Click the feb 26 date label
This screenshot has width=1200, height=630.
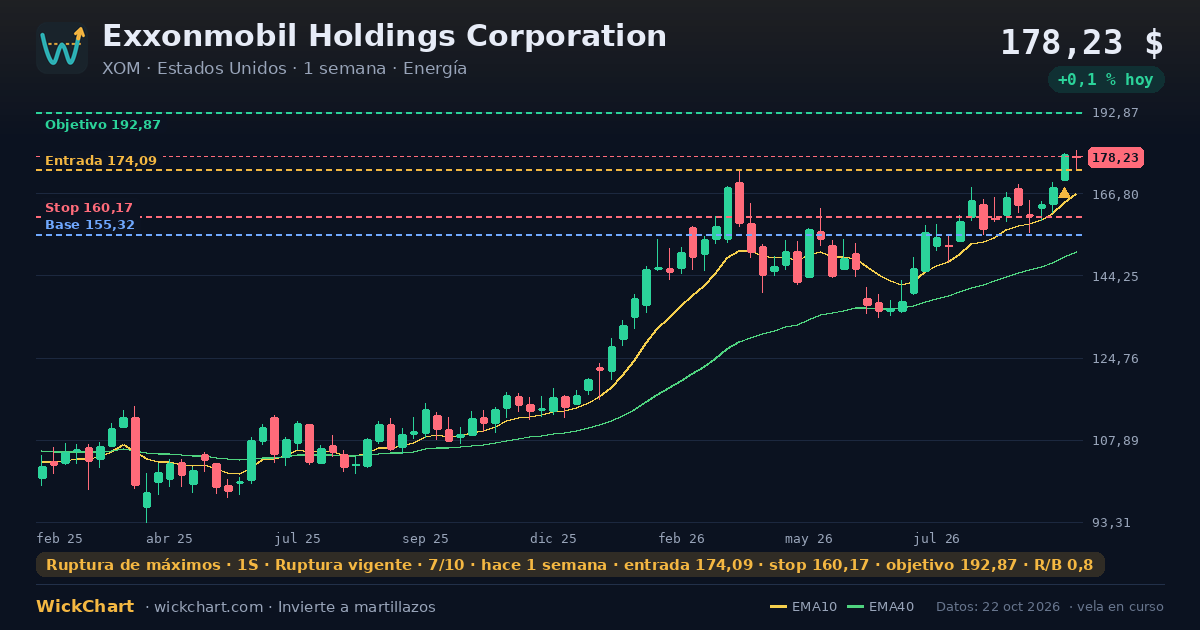[682, 538]
